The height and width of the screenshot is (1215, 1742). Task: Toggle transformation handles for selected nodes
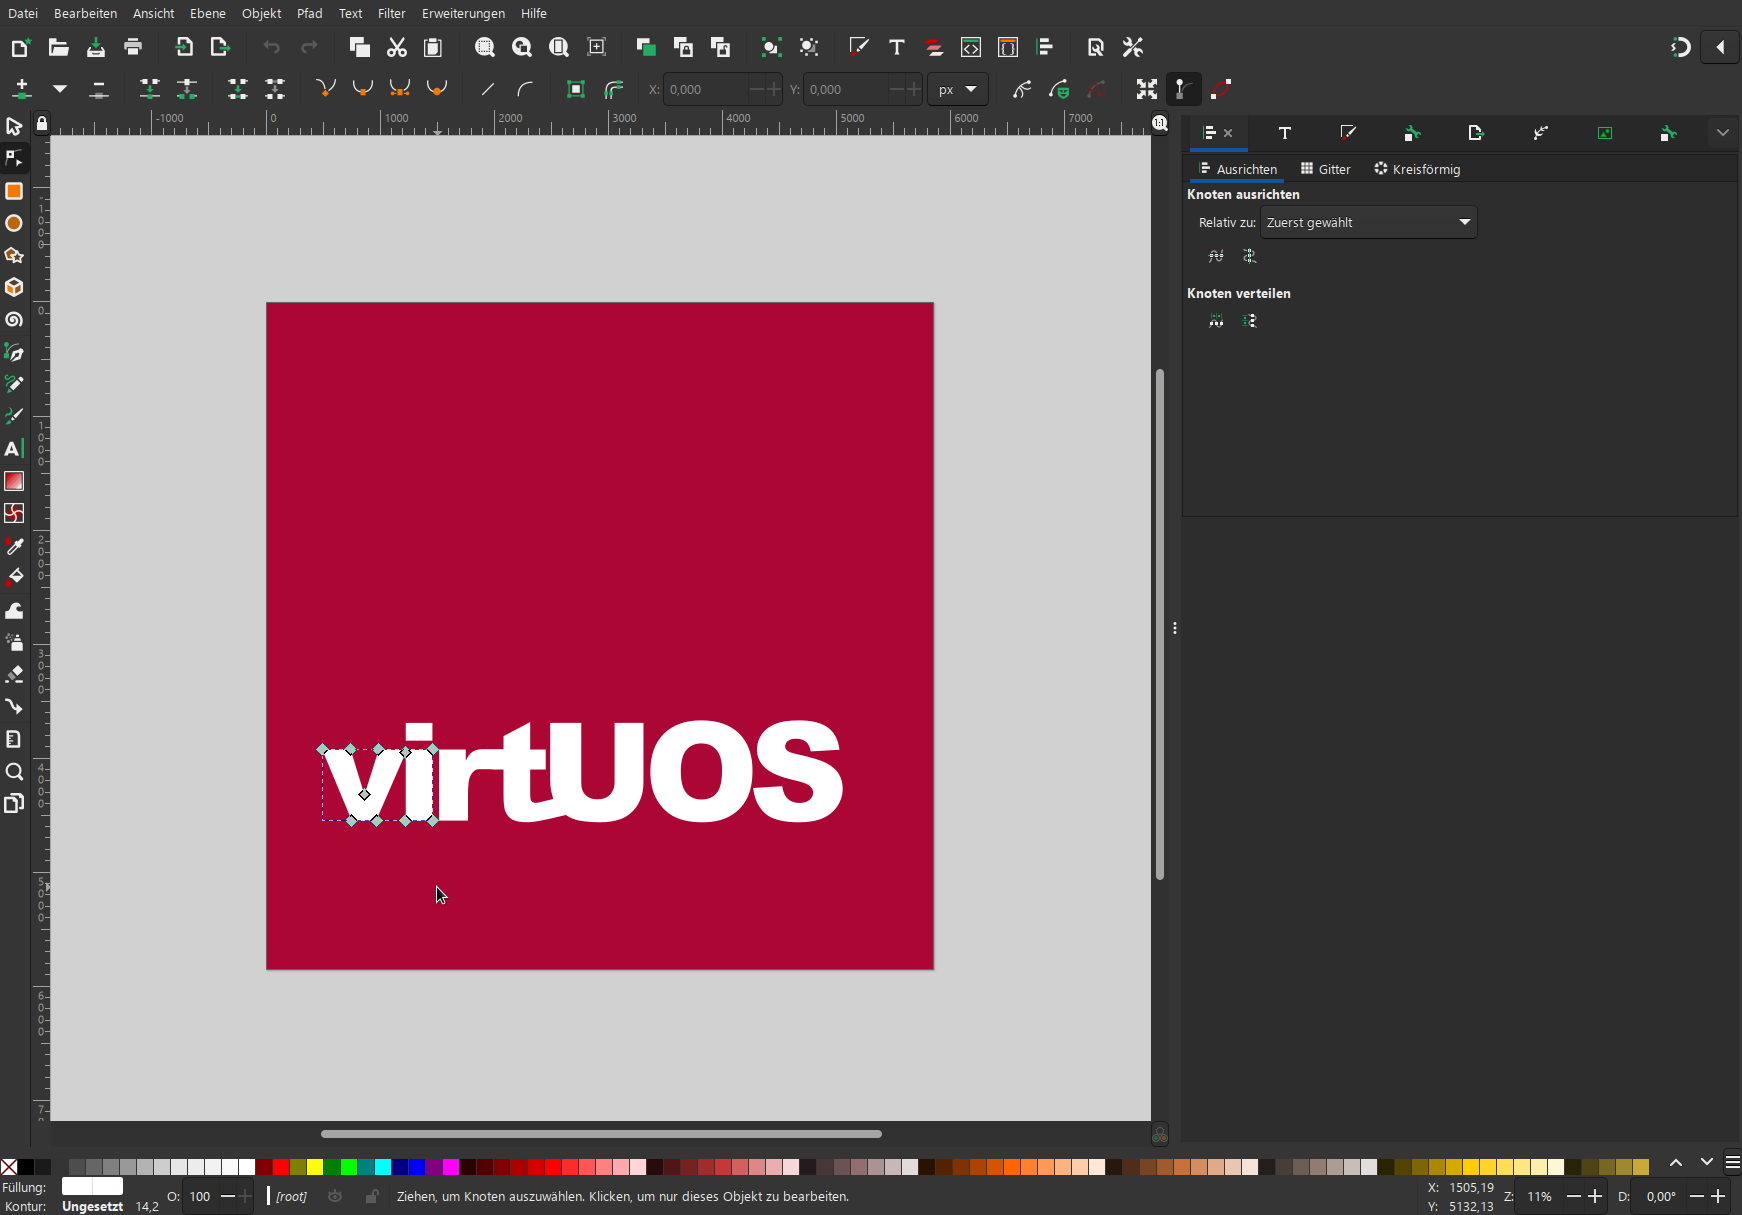click(x=1147, y=89)
